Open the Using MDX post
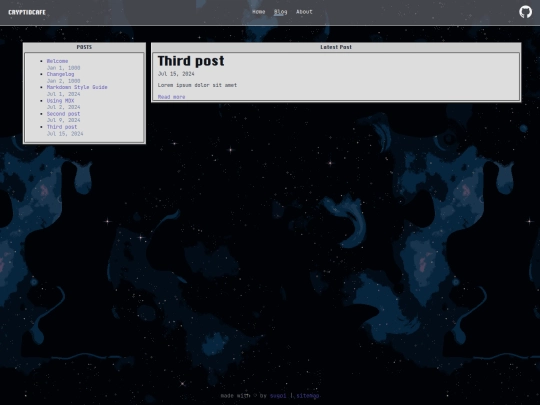 tap(60, 101)
